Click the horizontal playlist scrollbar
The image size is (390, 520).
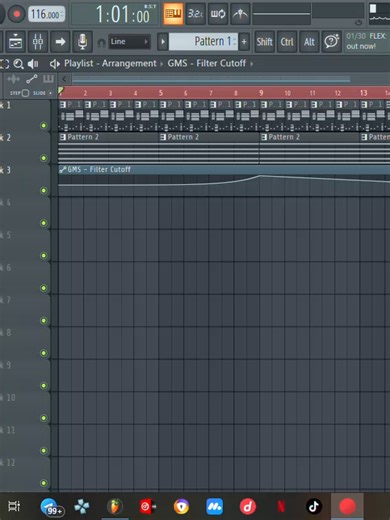click(211, 79)
